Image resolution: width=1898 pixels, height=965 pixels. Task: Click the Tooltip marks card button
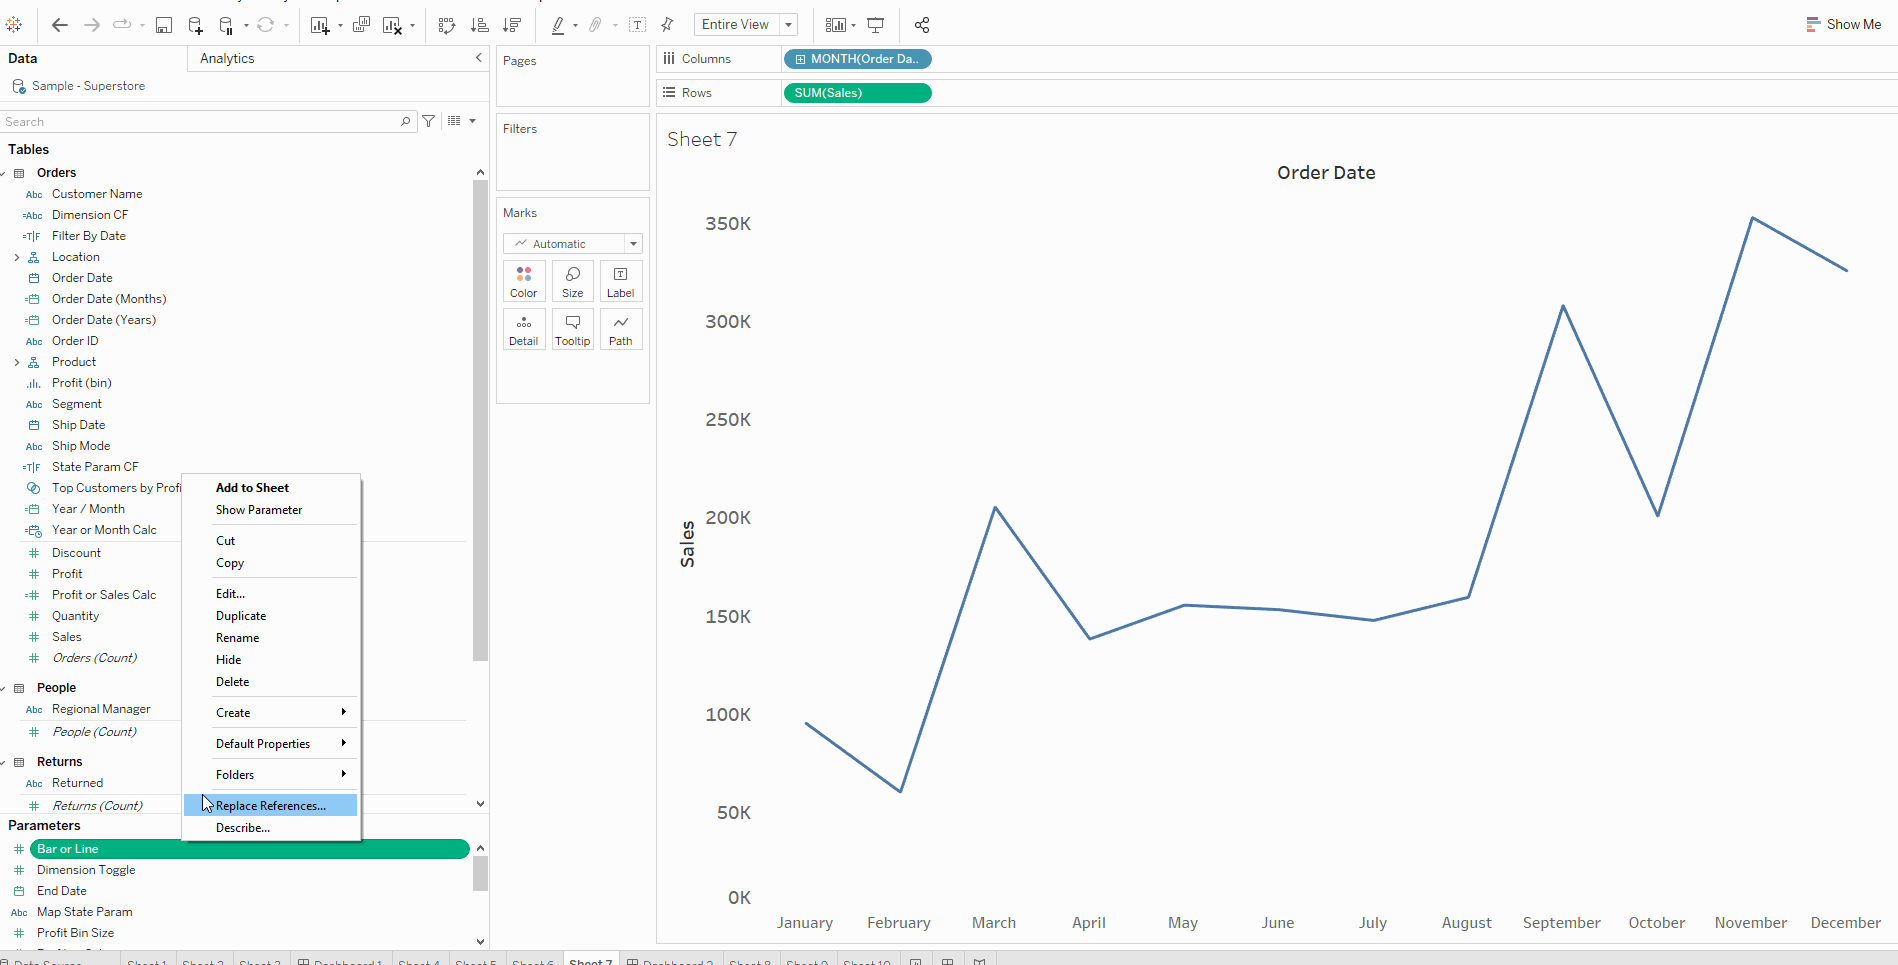tap(573, 329)
